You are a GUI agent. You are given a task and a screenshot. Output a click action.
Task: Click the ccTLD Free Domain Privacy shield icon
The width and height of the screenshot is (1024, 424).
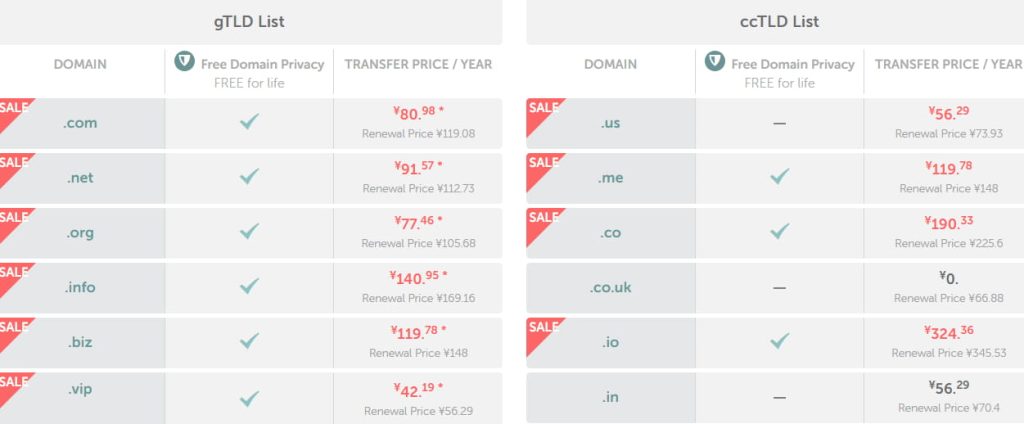pos(714,62)
